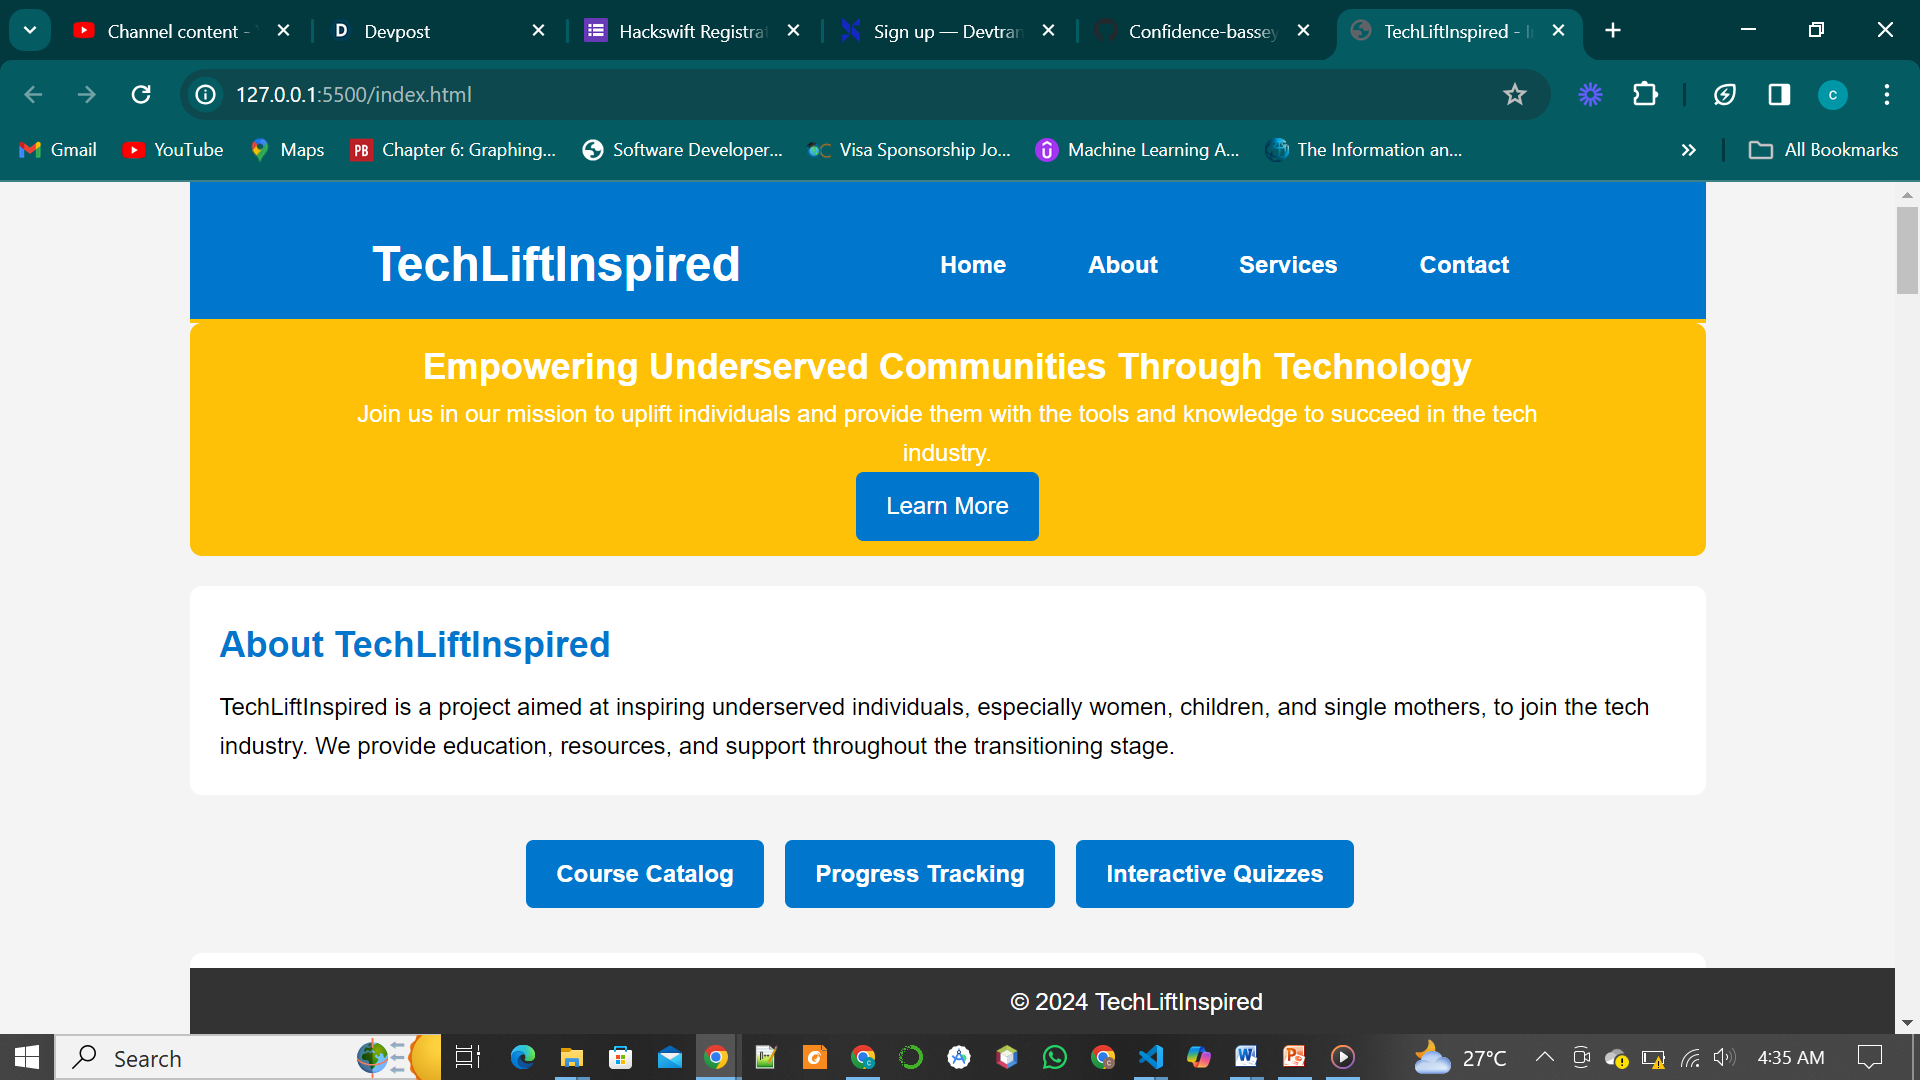
Task: Open the Services nav menu item
Action: coord(1287,265)
